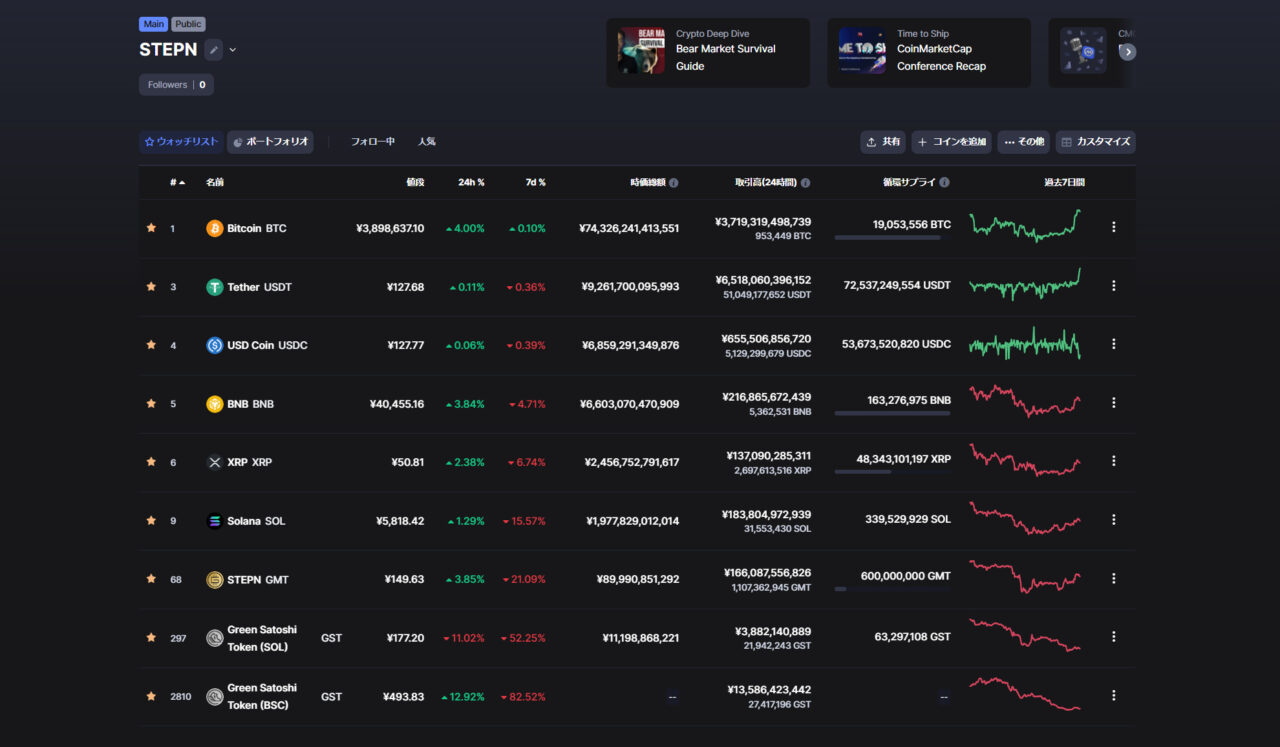The image size is (1280, 747).
Task: Open the Bear Market Survival Guide card
Action: pyautogui.click(x=708, y=52)
